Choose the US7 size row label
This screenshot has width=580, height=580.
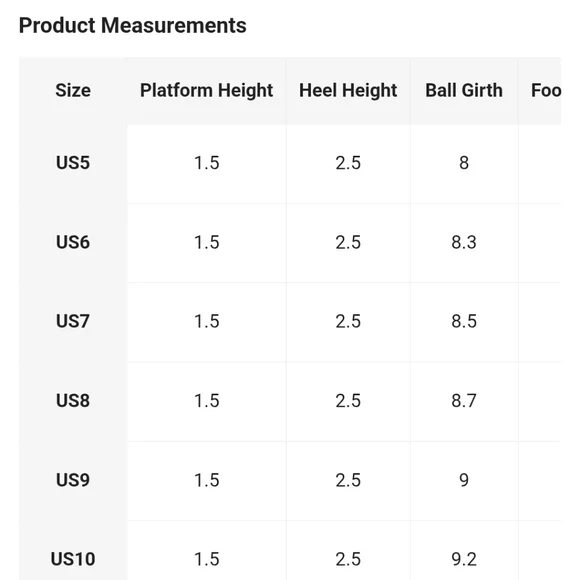click(x=73, y=321)
